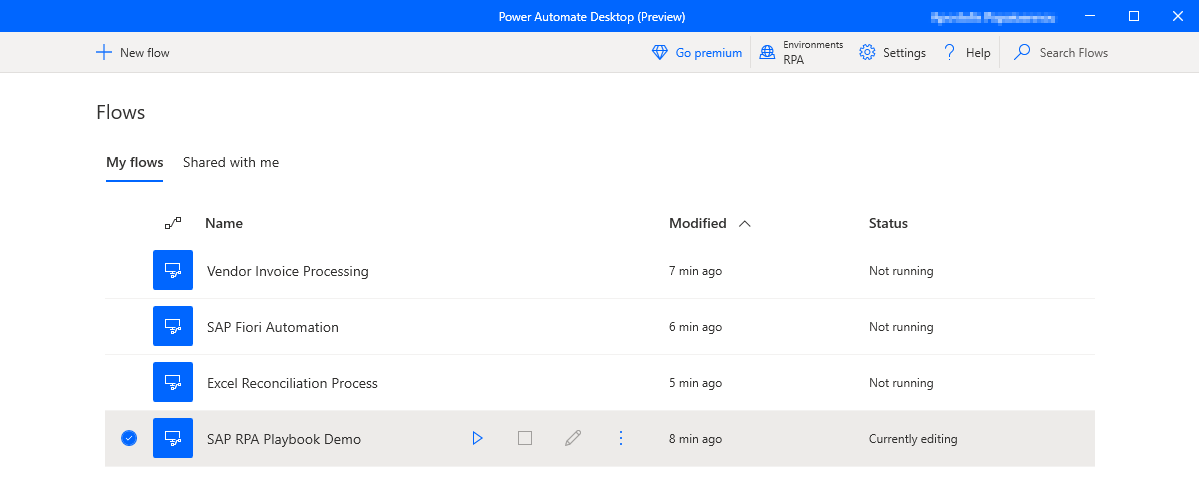This screenshot has width=1199, height=498.
Task: Click Vendor Invoice Processing flow icon
Action: pos(173,270)
